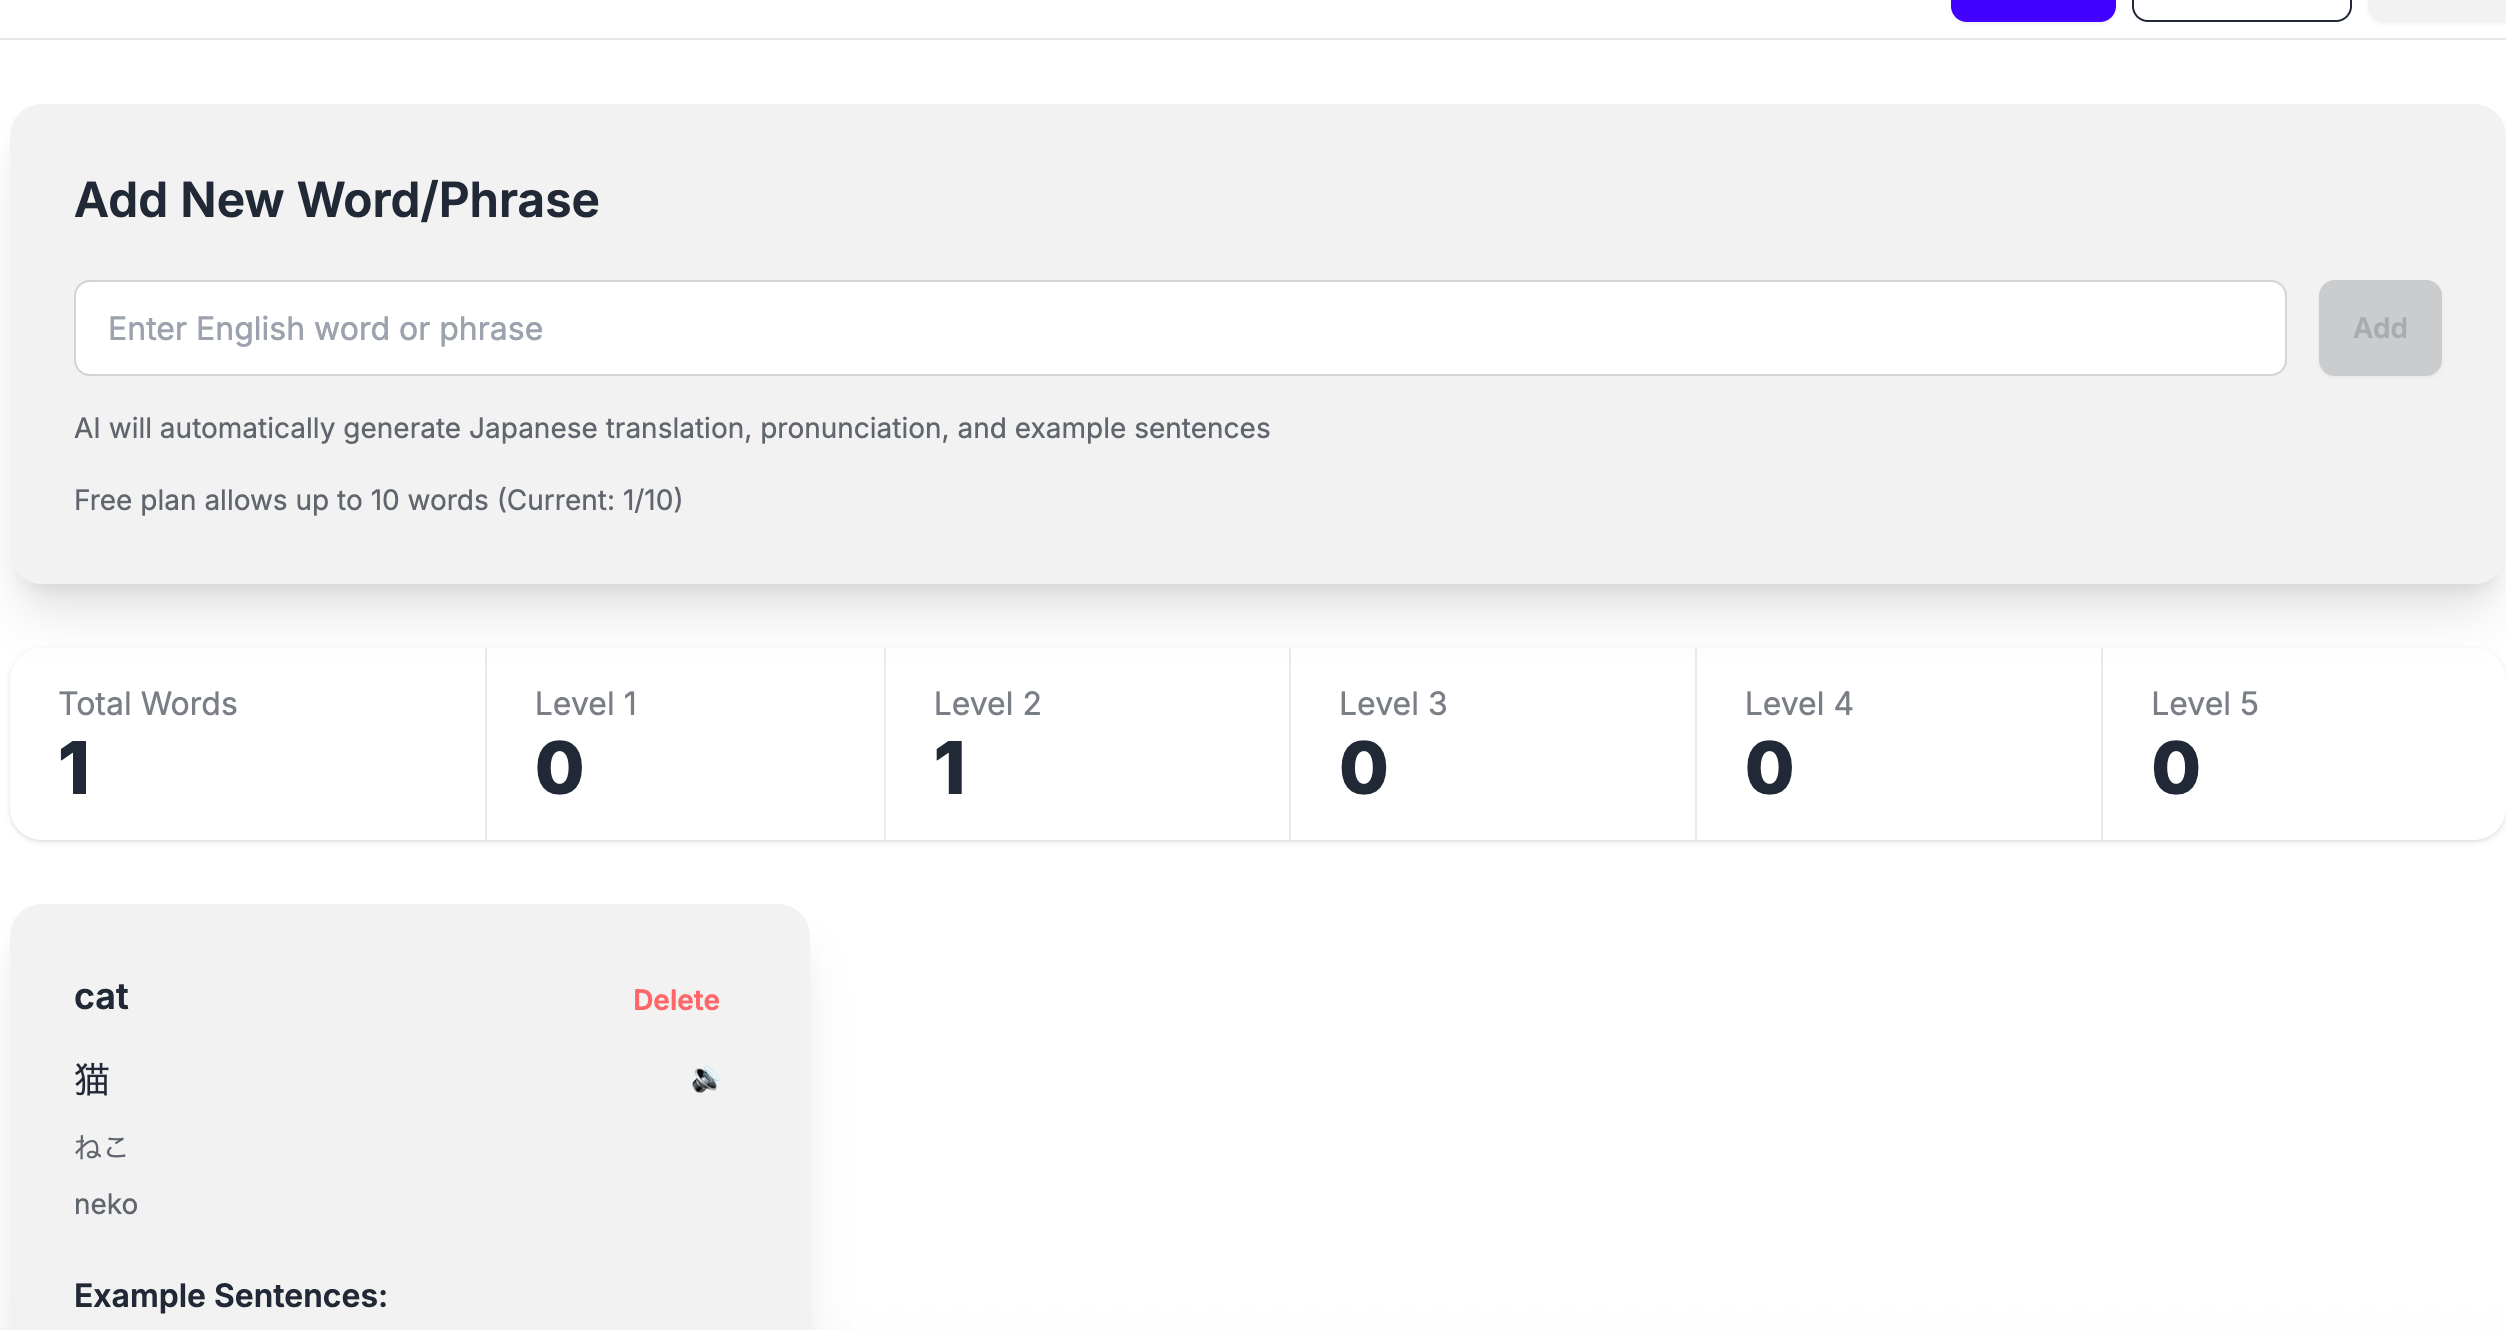Select the Total Words stat card
The image size is (2506, 1330).
[x=248, y=744]
